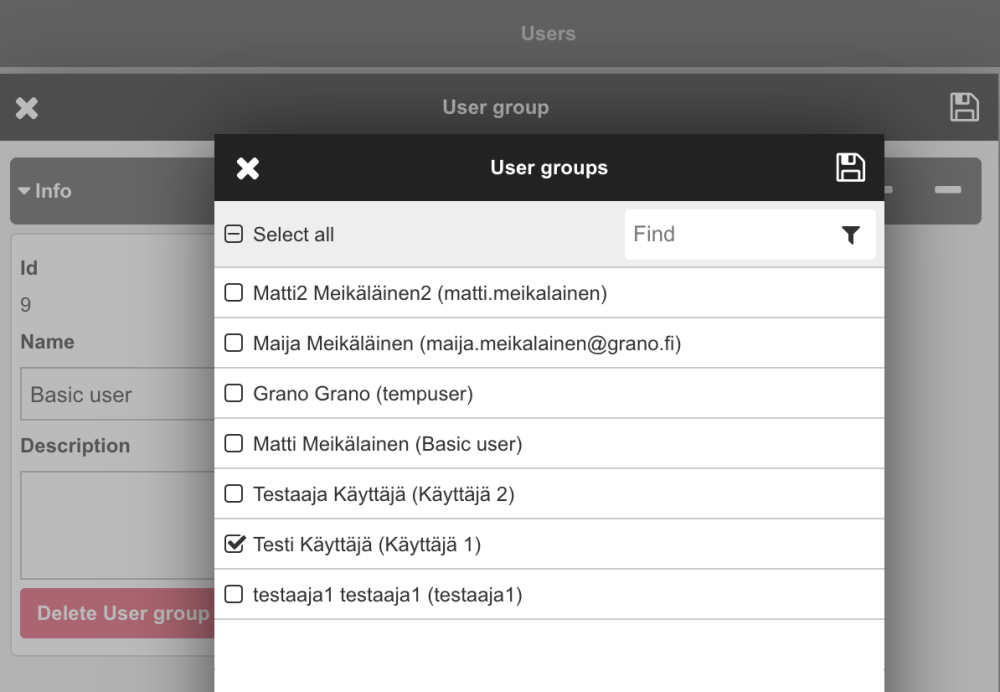This screenshot has width=1000, height=692.
Task: Select Maija Meikäläinen checkbox
Action: pyautogui.click(x=234, y=343)
